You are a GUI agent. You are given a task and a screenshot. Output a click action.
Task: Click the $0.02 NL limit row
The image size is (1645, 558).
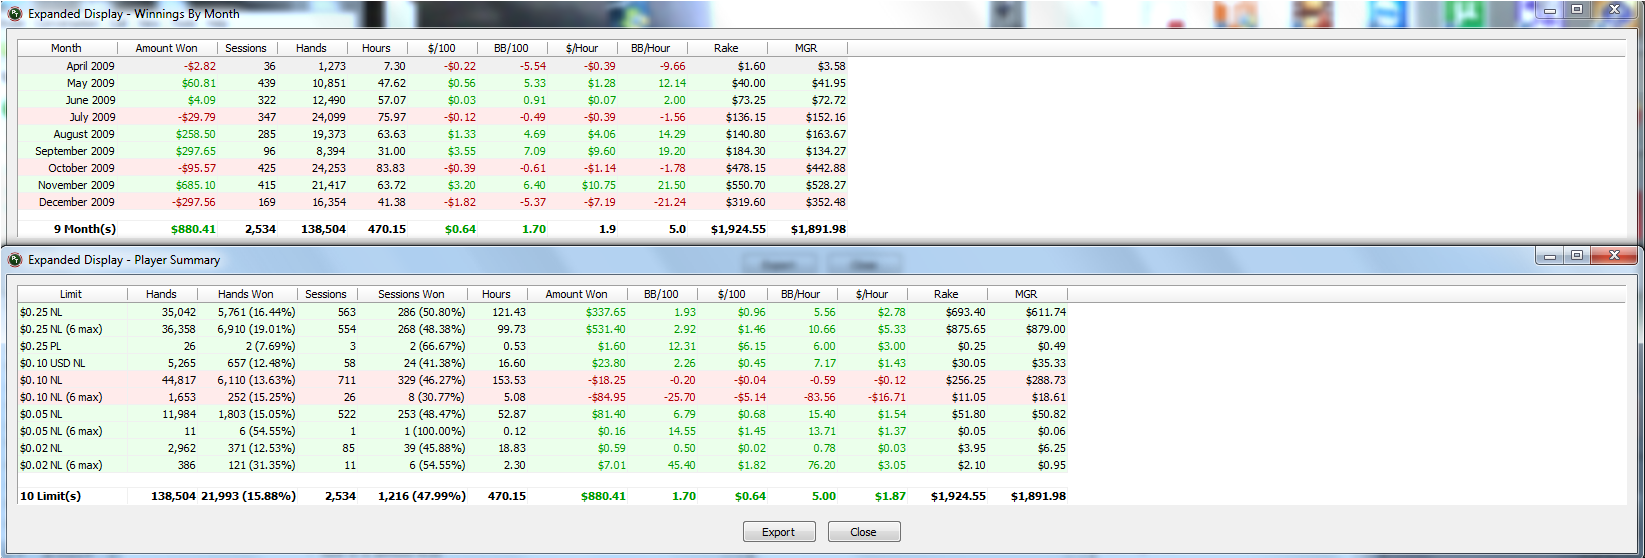coord(542,448)
